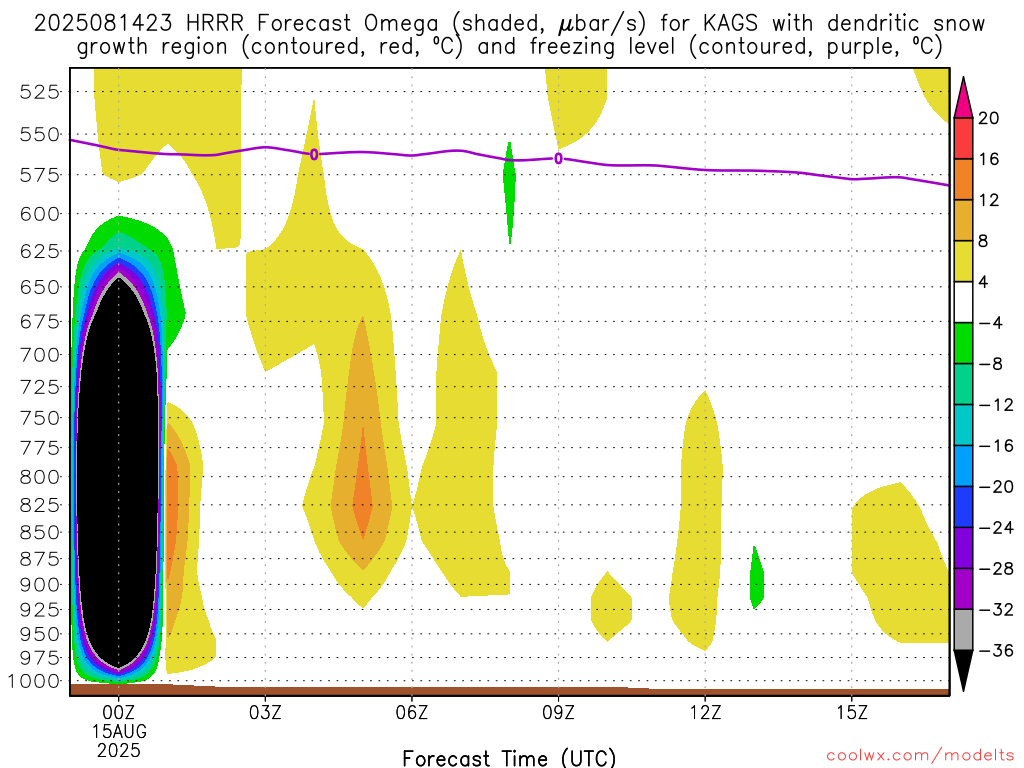The height and width of the screenshot is (768, 1024).
Task: Click the 20 value on the colorbar
Action: (989, 118)
